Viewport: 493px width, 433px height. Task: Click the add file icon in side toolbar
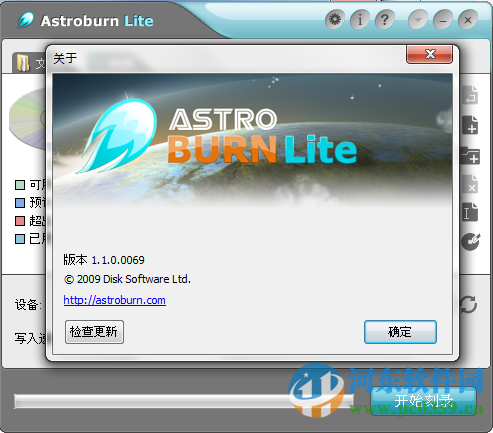(x=470, y=125)
